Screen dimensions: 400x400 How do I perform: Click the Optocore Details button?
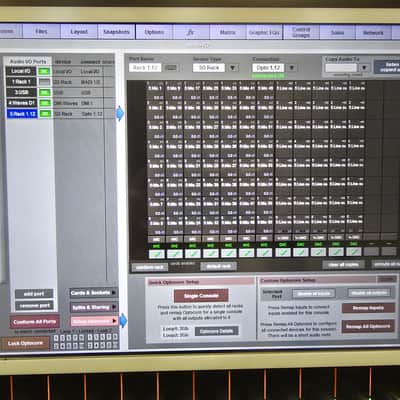tap(217, 331)
